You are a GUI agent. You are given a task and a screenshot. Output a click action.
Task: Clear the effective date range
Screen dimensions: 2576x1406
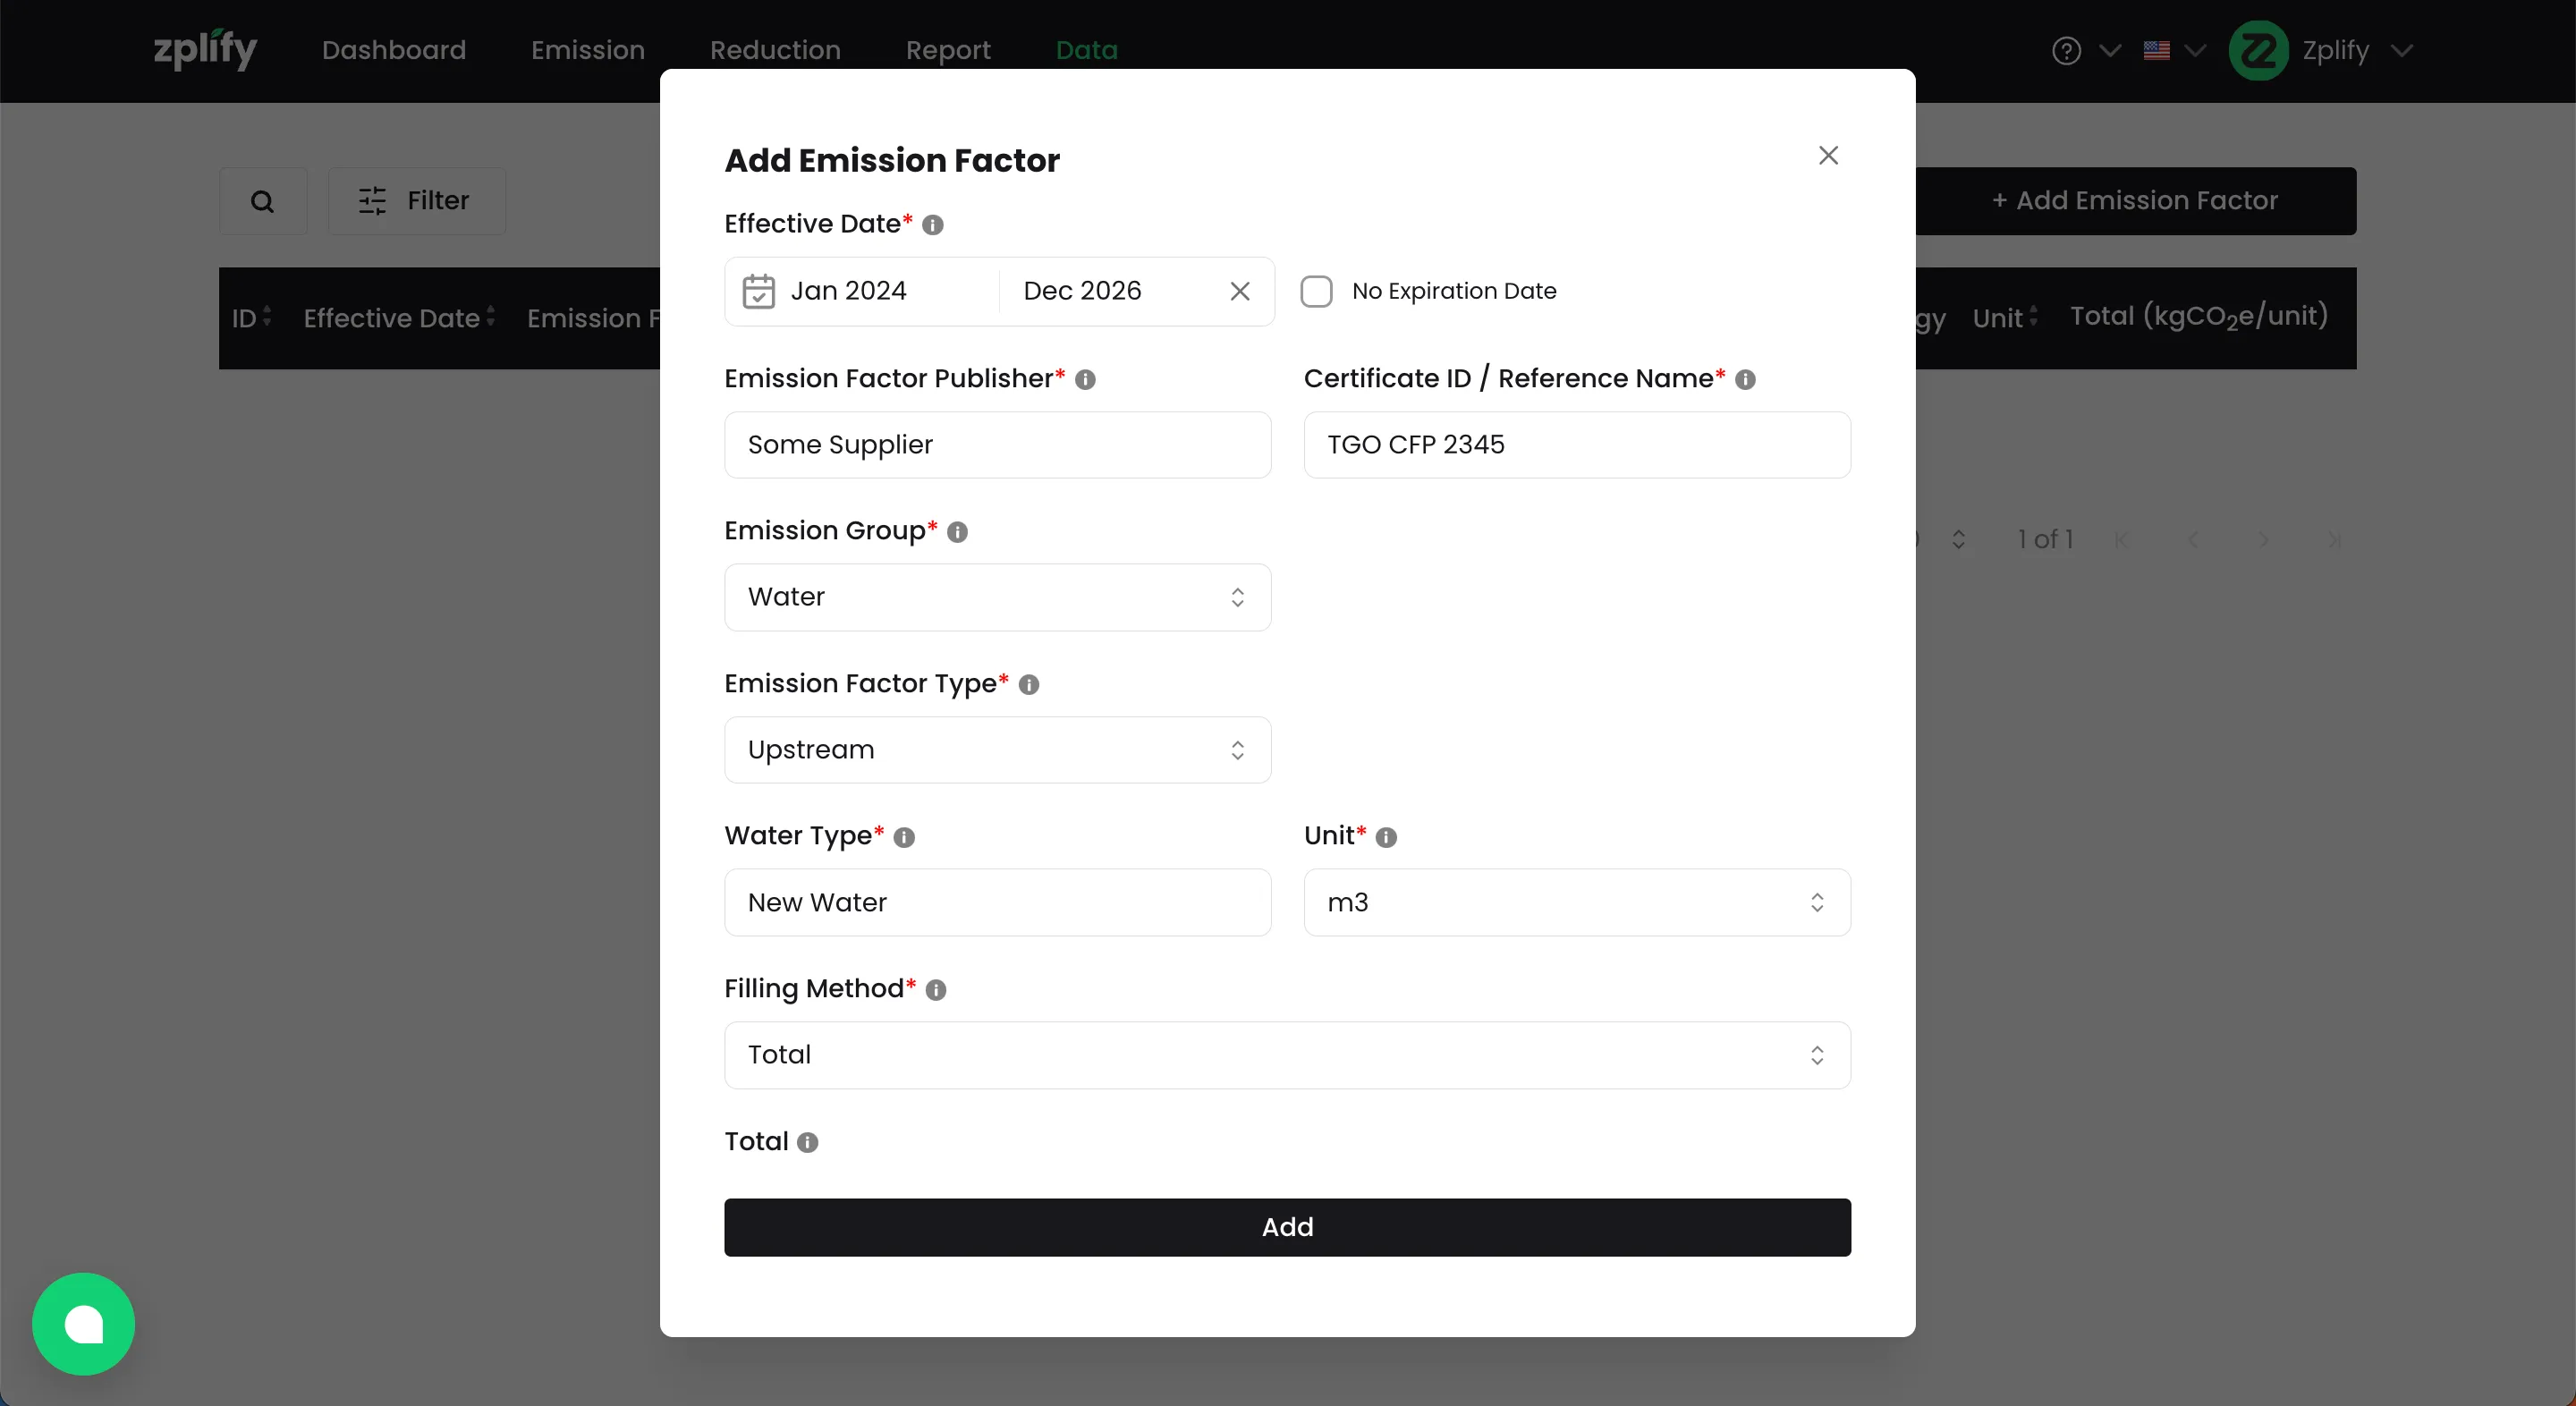click(x=1239, y=291)
